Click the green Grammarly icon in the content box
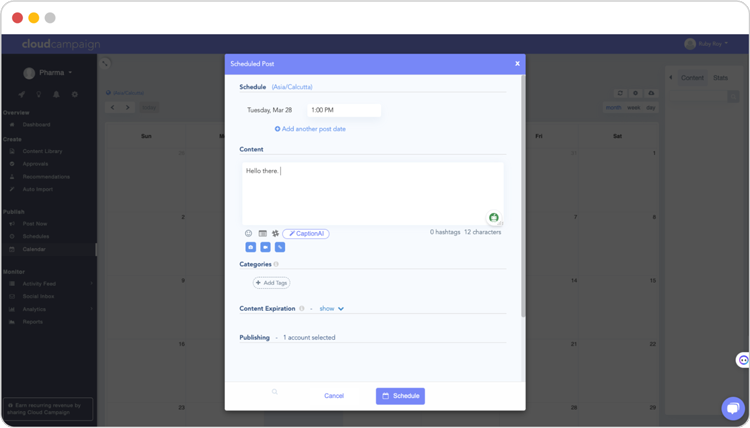 click(x=493, y=217)
